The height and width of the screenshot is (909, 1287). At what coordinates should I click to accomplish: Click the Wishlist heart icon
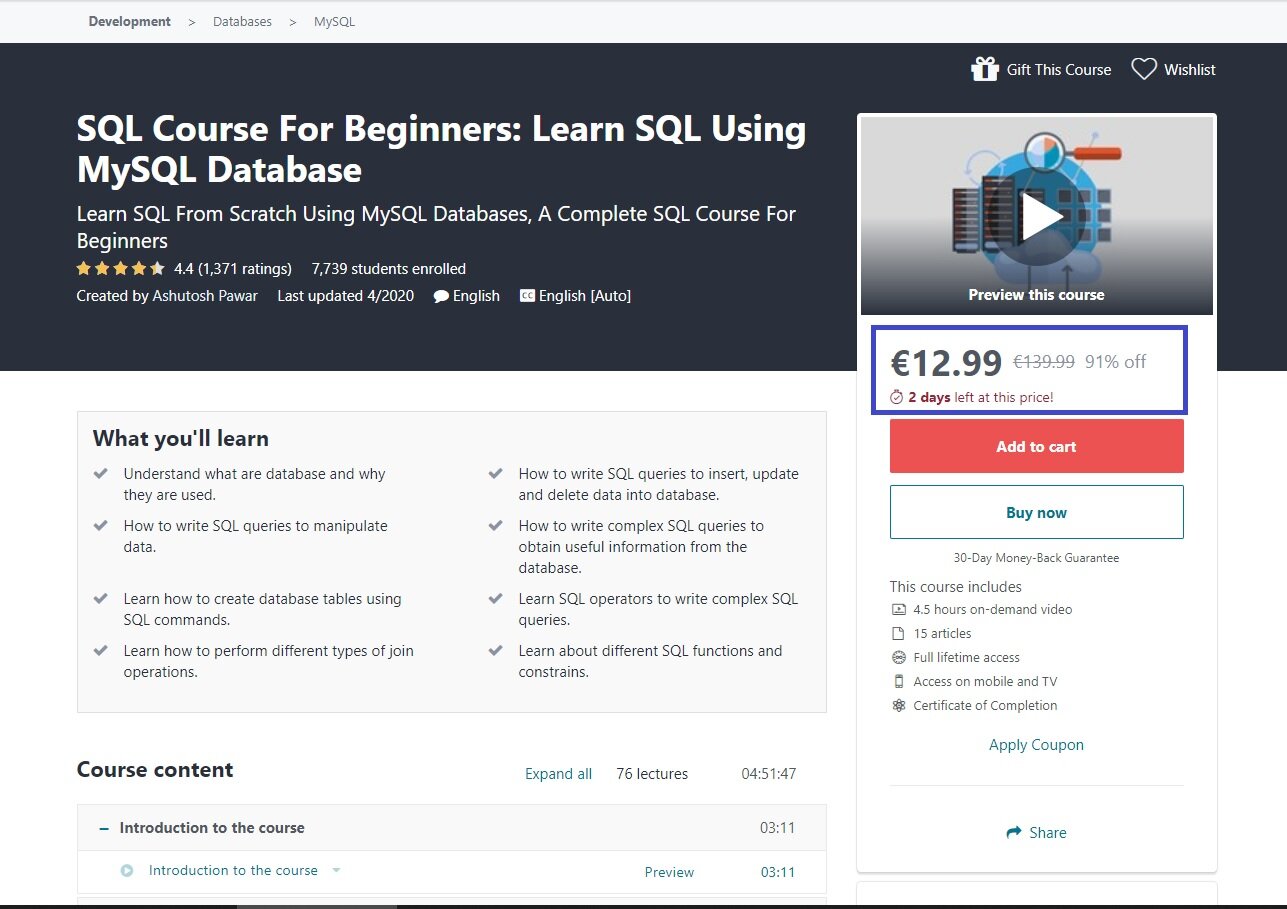click(1144, 69)
